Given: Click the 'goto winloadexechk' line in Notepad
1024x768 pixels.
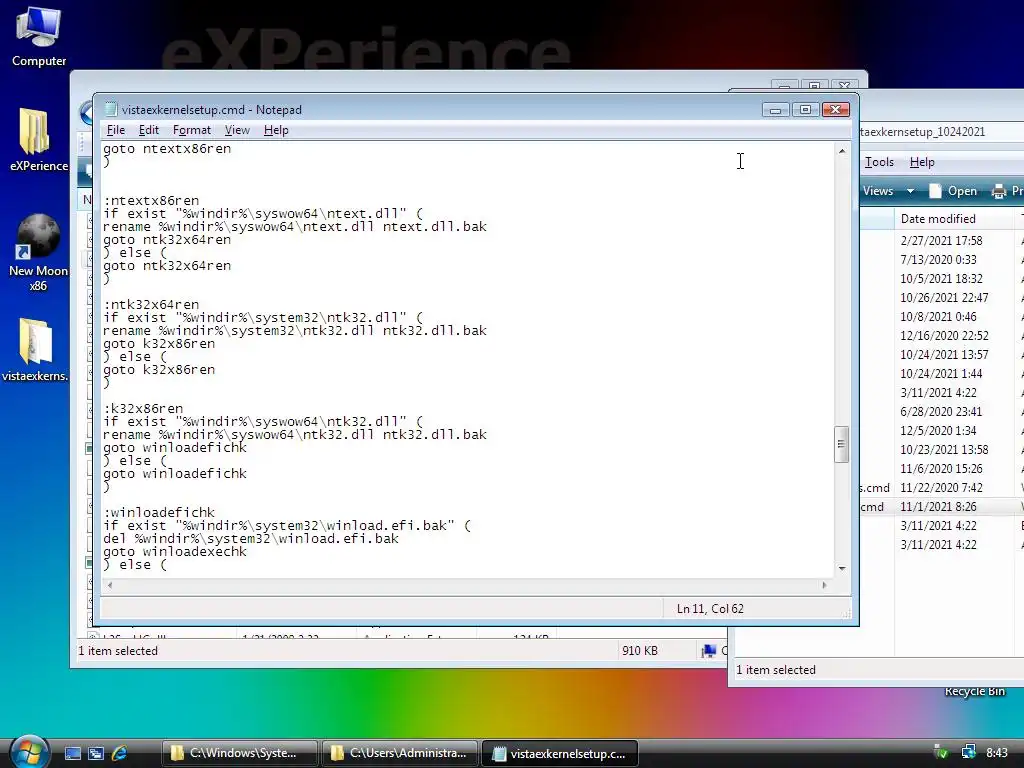Looking at the screenshot, I should point(175,551).
